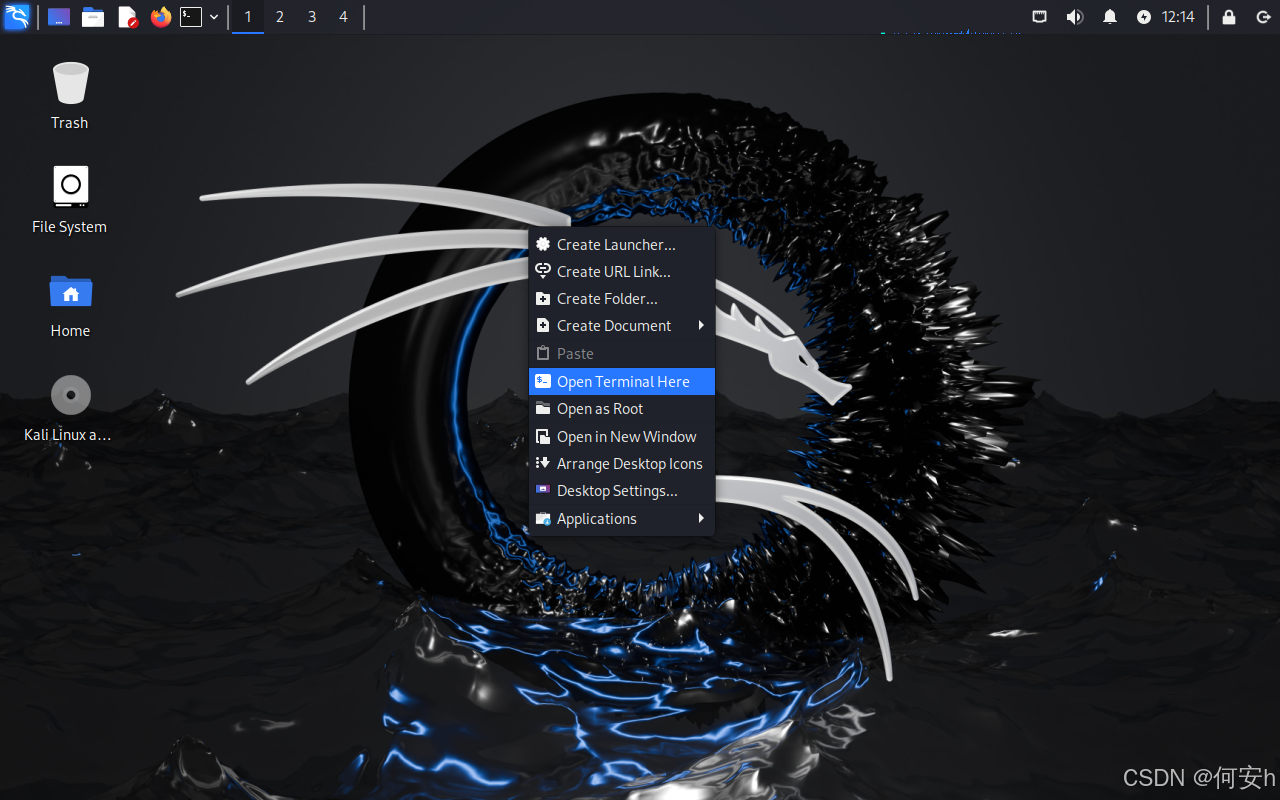1280x800 pixels.
Task: Click Open Terminal Here
Action: (x=622, y=381)
